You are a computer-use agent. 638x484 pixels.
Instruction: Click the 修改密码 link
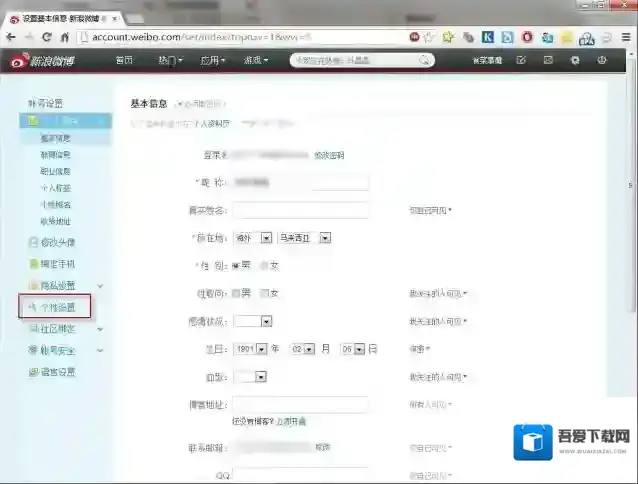pyautogui.click(x=329, y=155)
